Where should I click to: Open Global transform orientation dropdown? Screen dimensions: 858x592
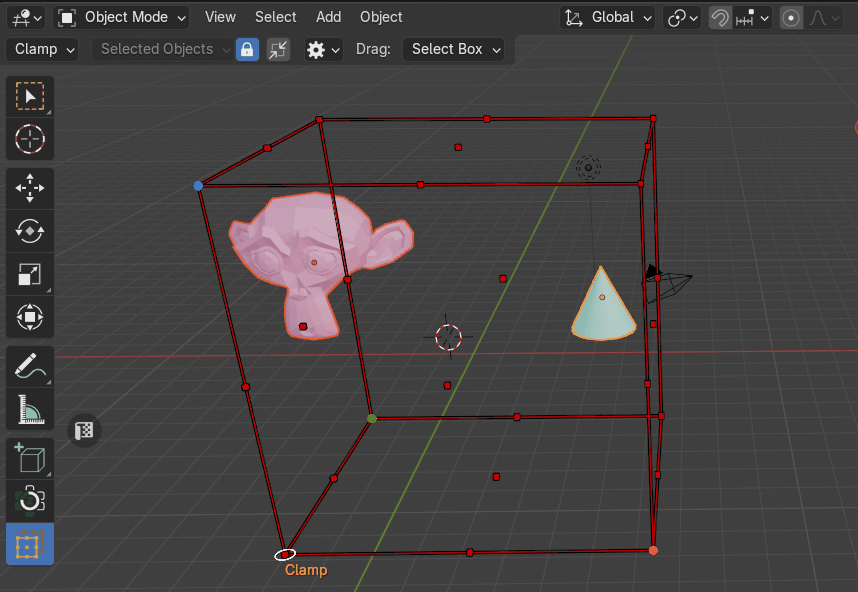click(x=607, y=18)
